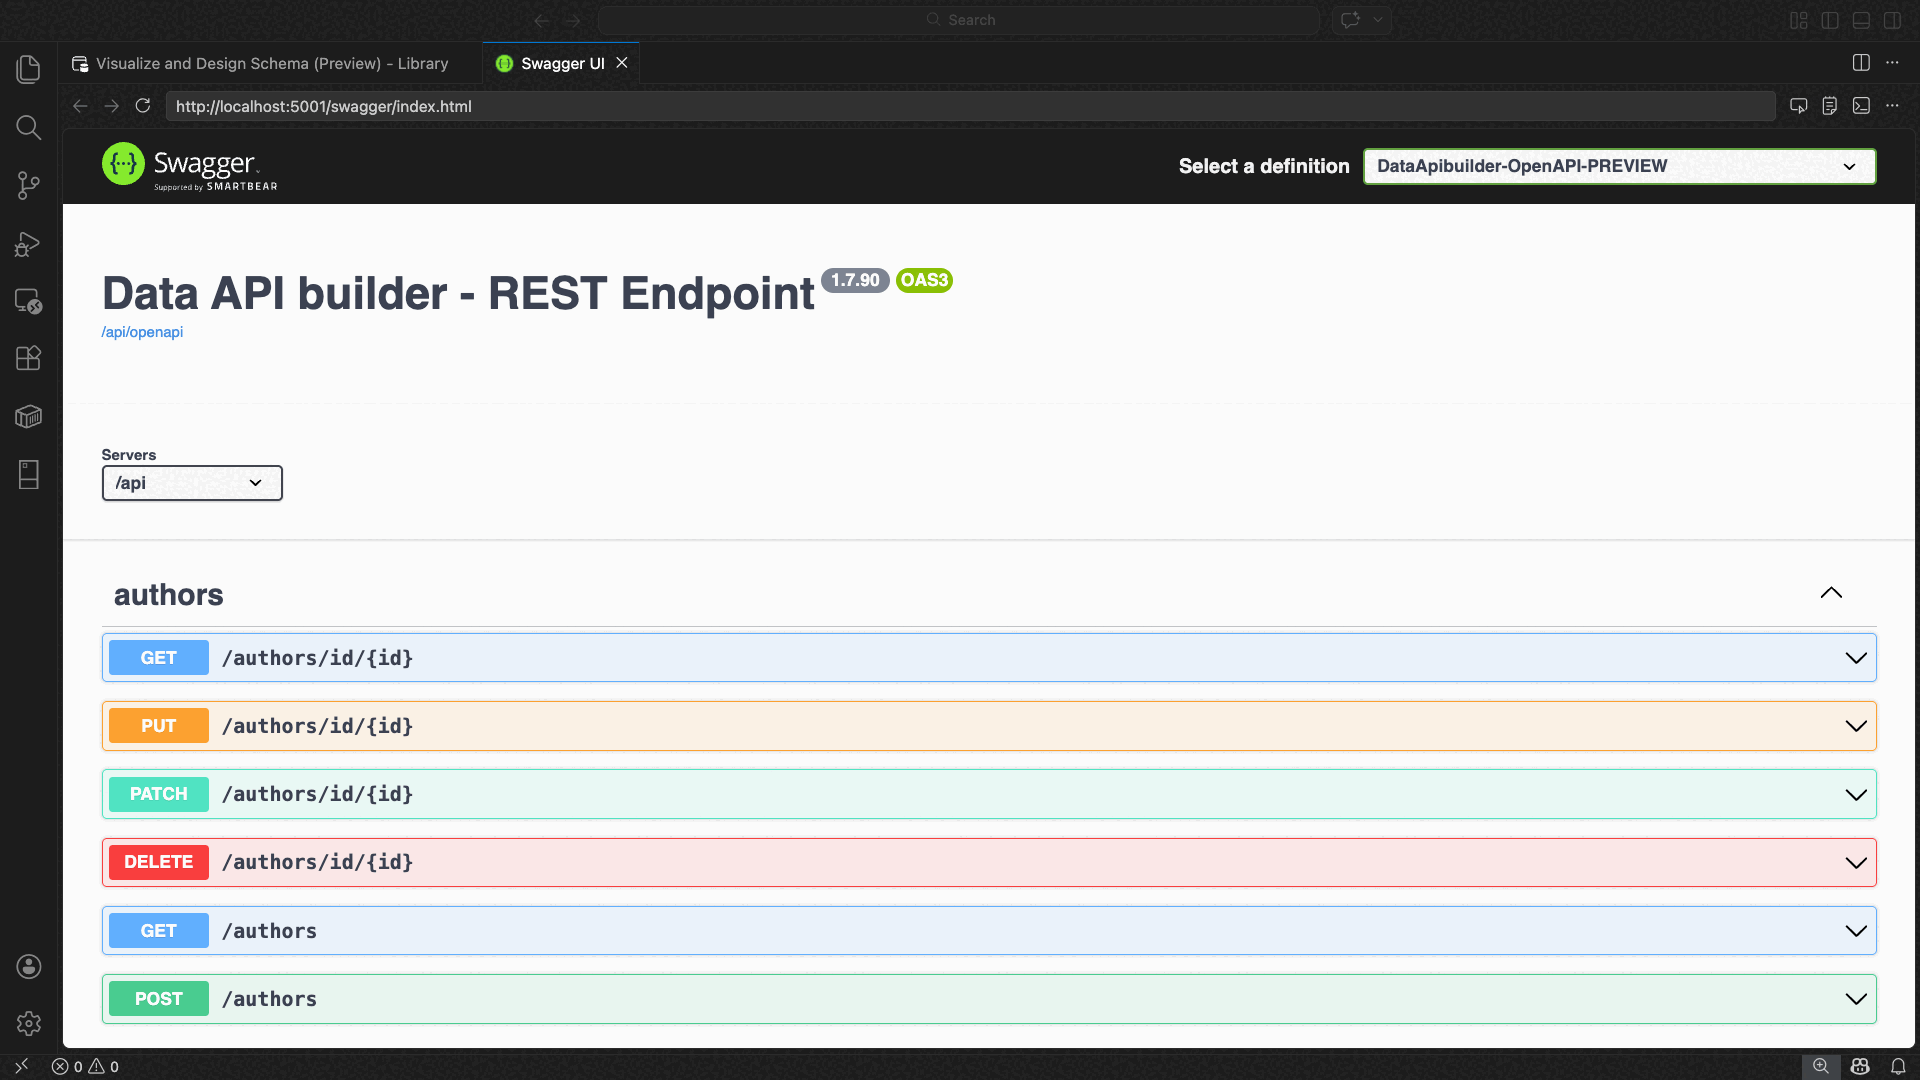This screenshot has width=1920, height=1080.
Task: Click the browser reload icon
Action: 143,106
